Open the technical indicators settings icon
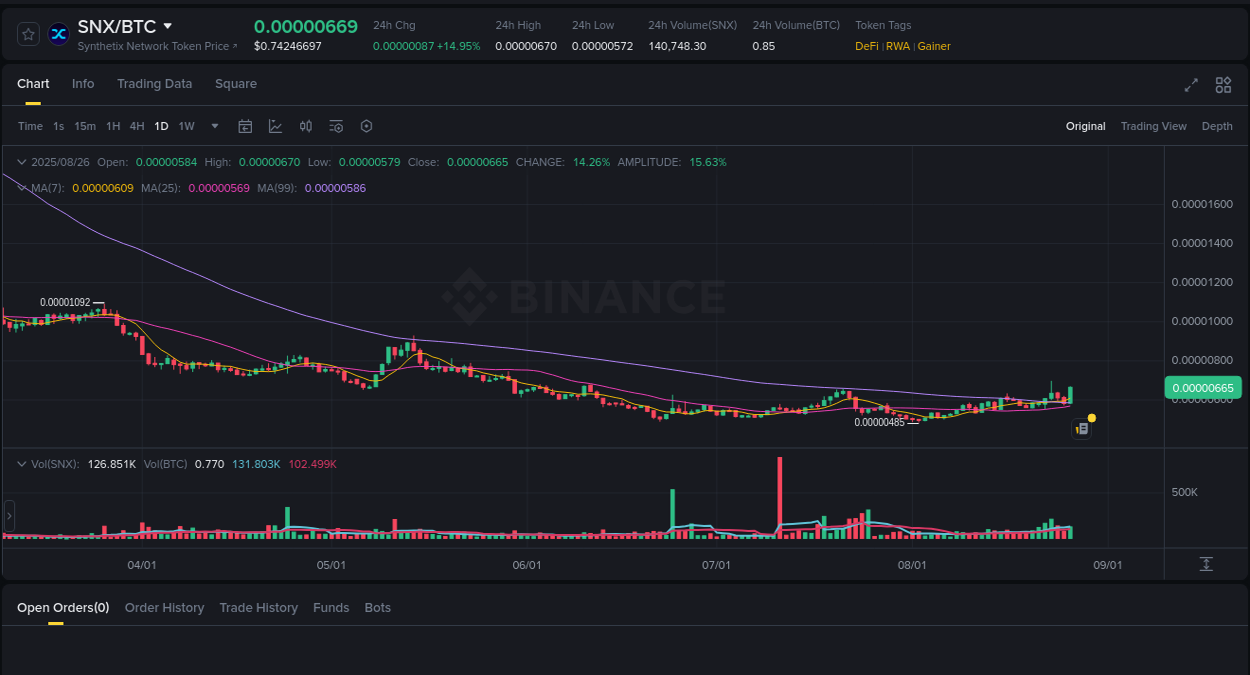The image size is (1250, 675). click(x=336, y=126)
